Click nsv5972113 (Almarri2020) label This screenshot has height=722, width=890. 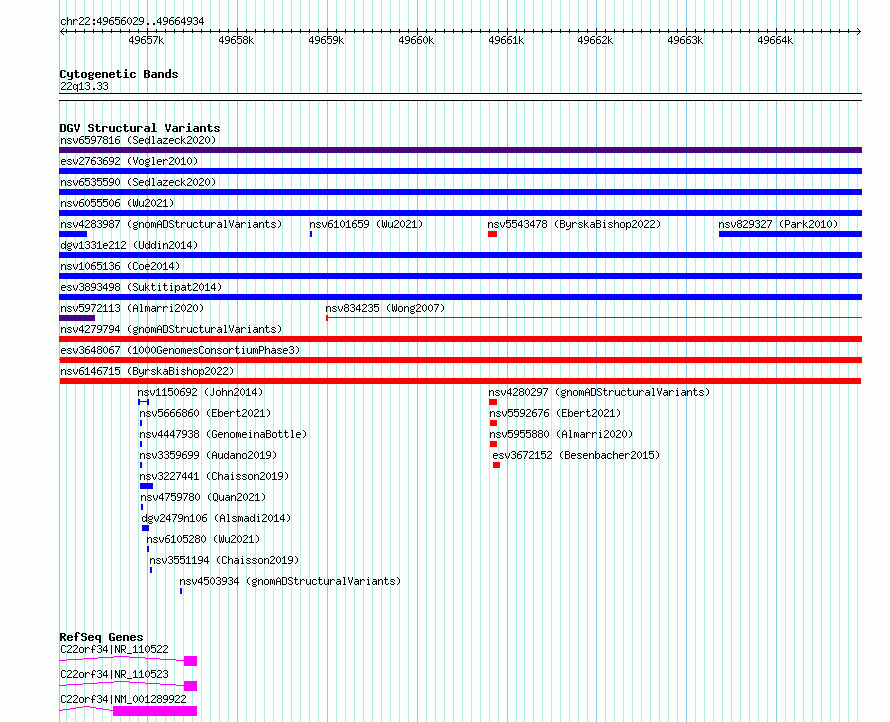point(132,308)
